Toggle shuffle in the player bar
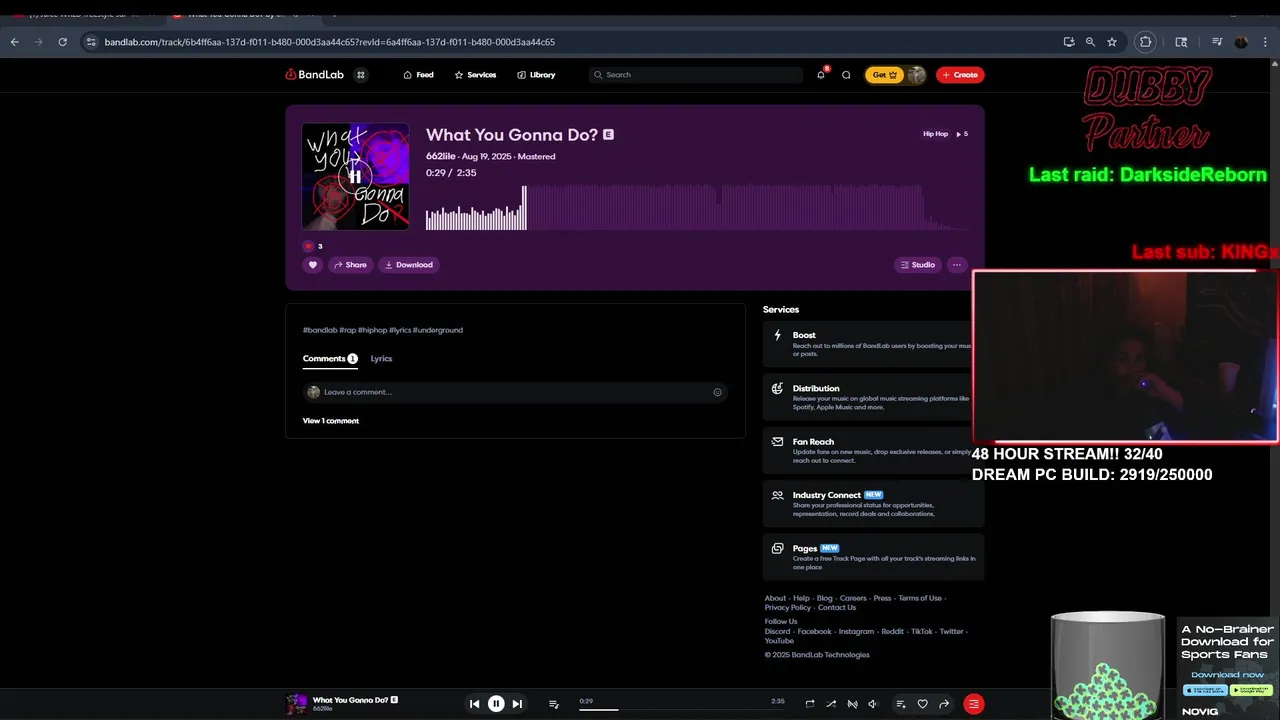Viewport: 1280px width, 720px height. click(831, 704)
